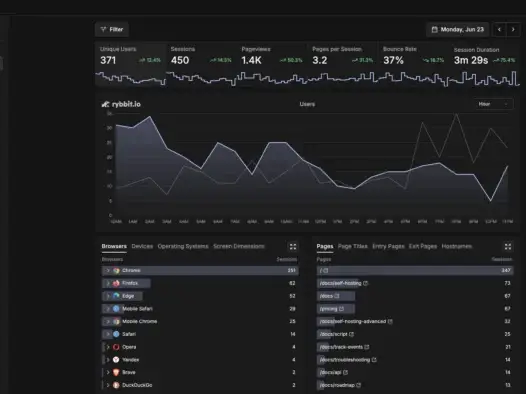The image size is (526, 394).
Task: Select the Pages per Session card
Action: pos(343,64)
